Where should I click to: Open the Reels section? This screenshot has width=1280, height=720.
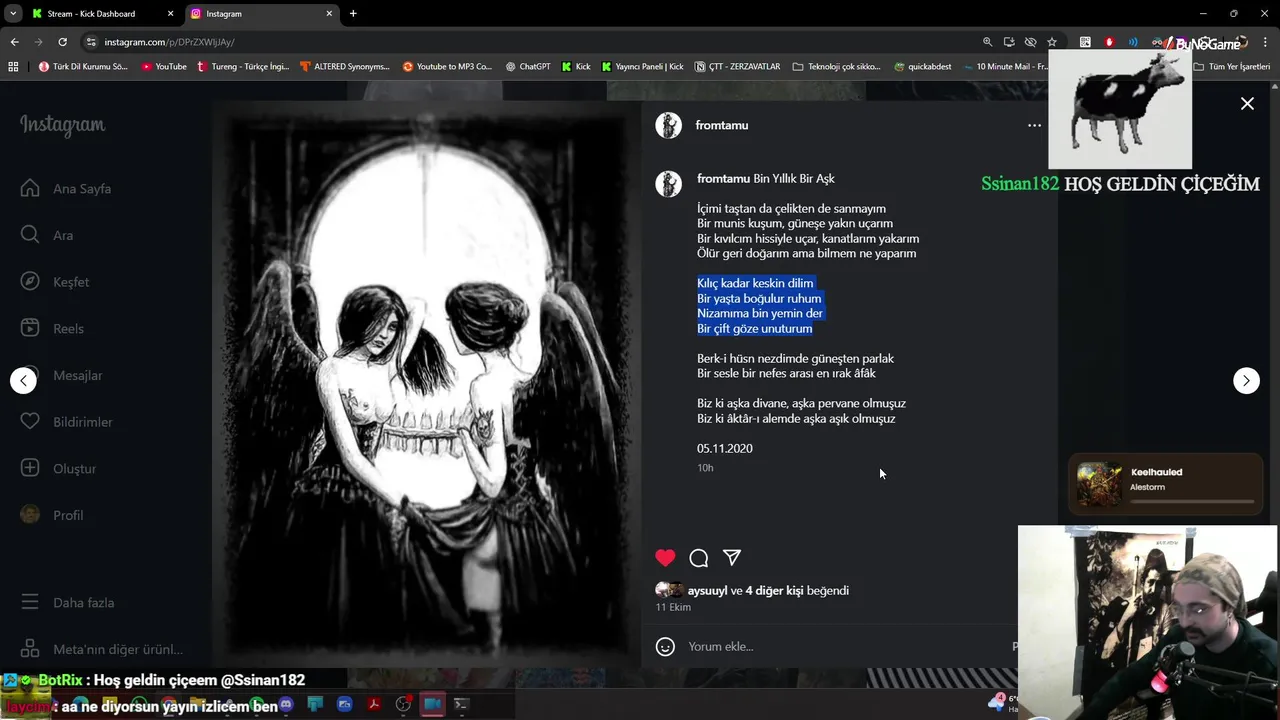click(x=52, y=329)
